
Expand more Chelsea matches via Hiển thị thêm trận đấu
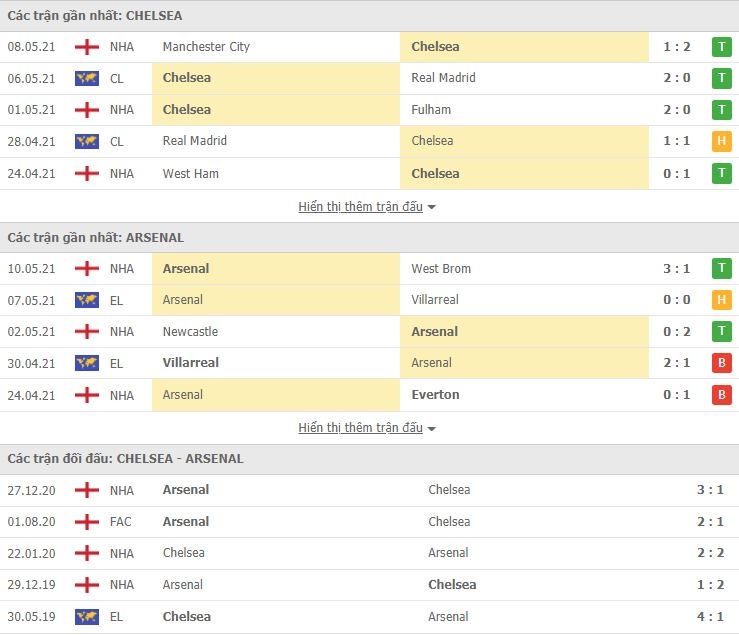(x=361, y=206)
